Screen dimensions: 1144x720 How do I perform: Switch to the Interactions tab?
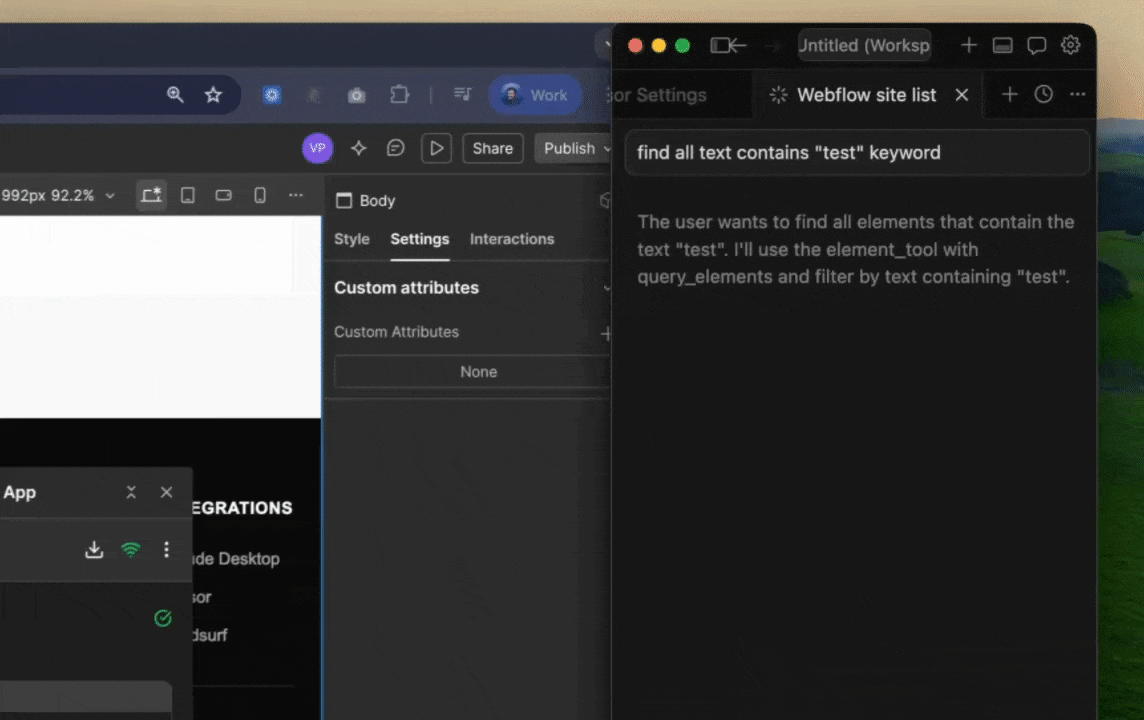pyautogui.click(x=511, y=239)
